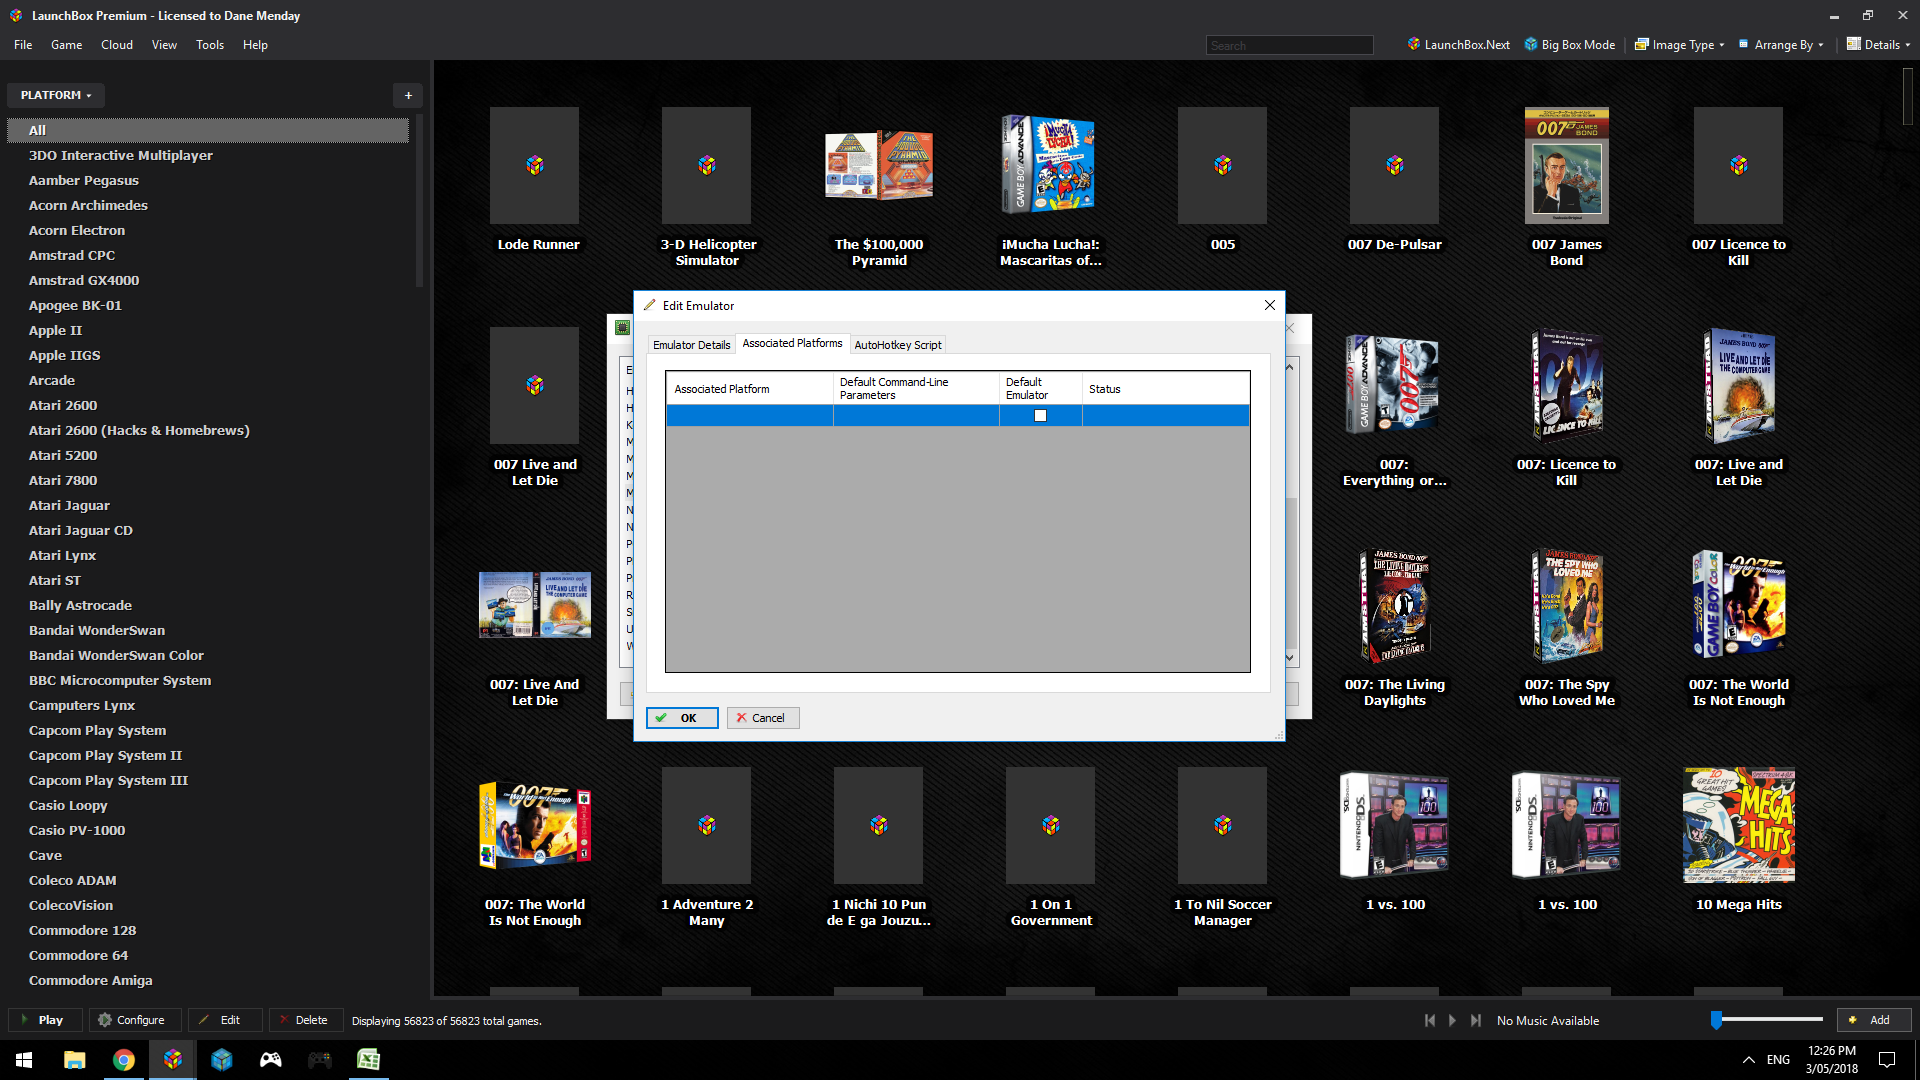This screenshot has height=1080, width=1920.
Task: Switch to Big Box Mode
Action: pyautogui.click(x=1570, y=45)
